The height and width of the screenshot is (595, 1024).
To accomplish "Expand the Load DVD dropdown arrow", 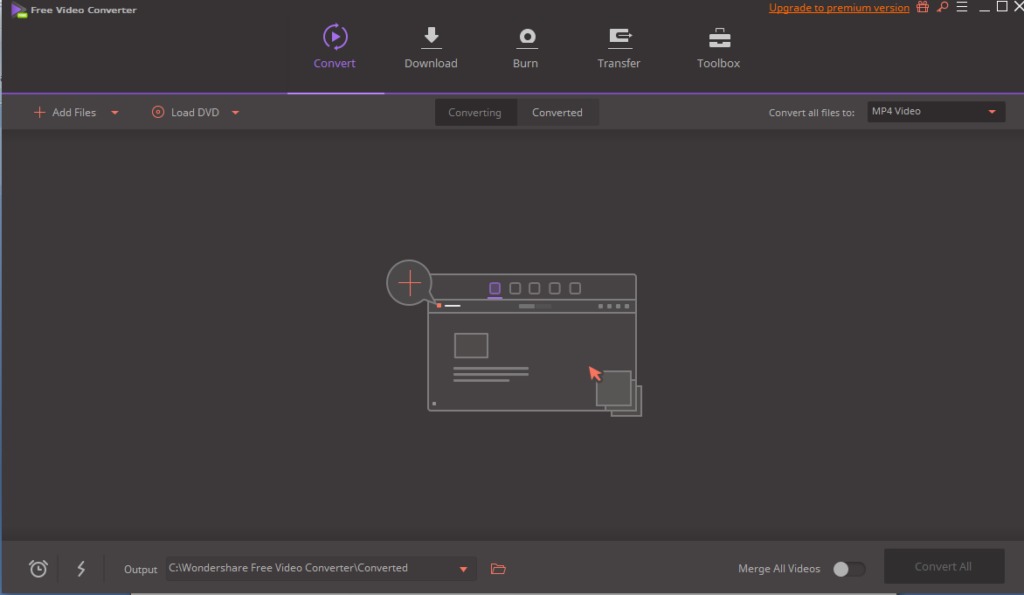I will [x=236, y=112].
